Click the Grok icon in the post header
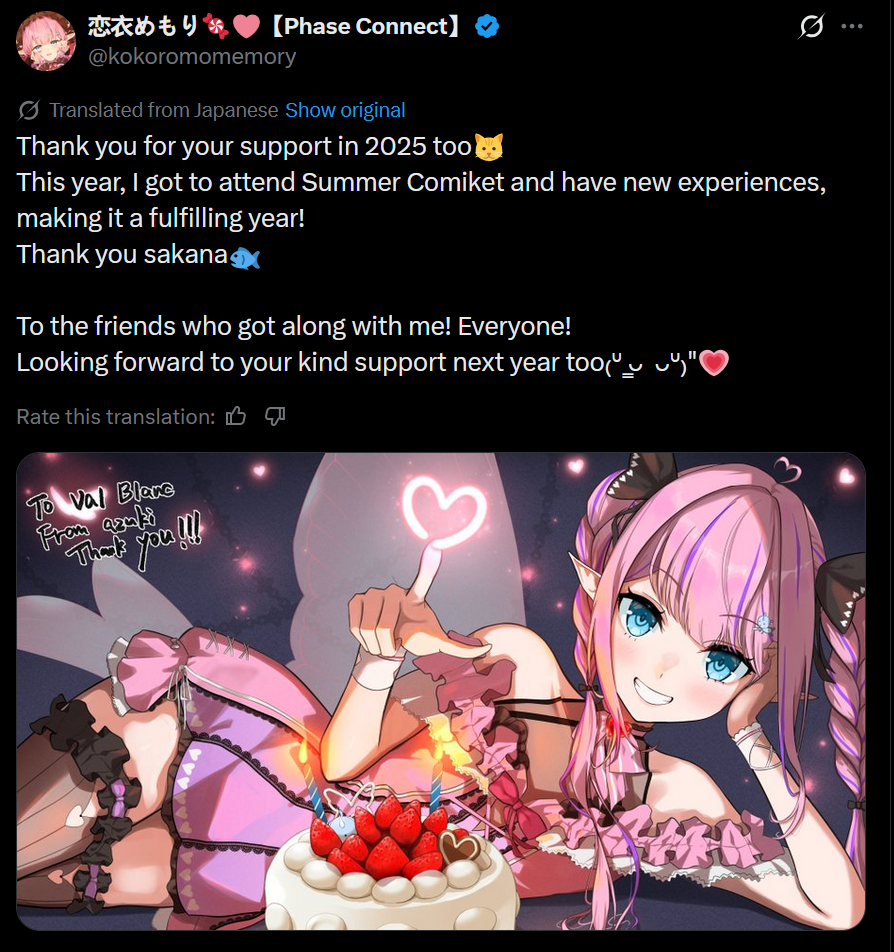894x952 pixels. click(811, 26)
